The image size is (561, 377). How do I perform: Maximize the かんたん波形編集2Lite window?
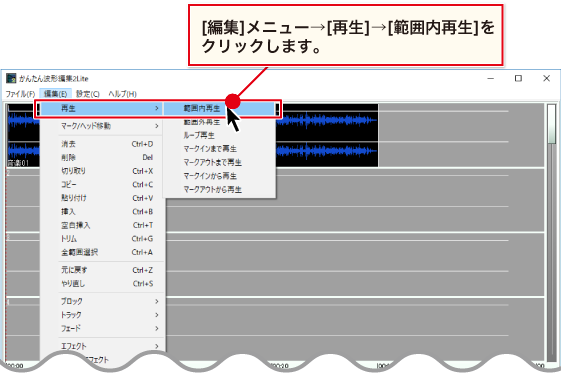click(x=518, y=78)
